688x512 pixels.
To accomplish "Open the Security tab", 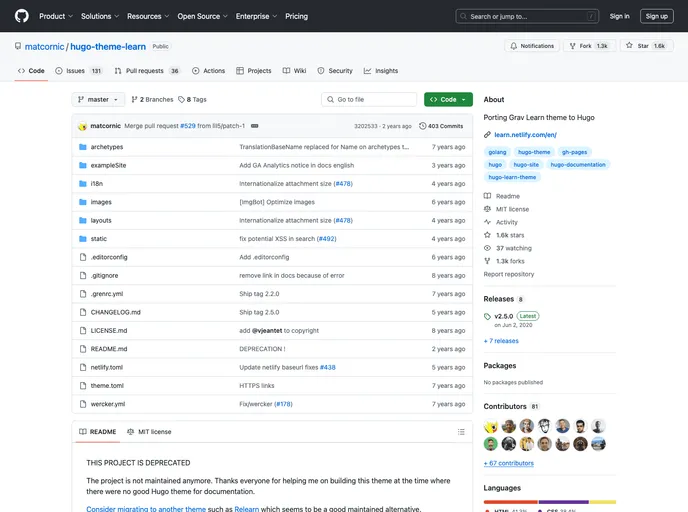I will point(335,71).
